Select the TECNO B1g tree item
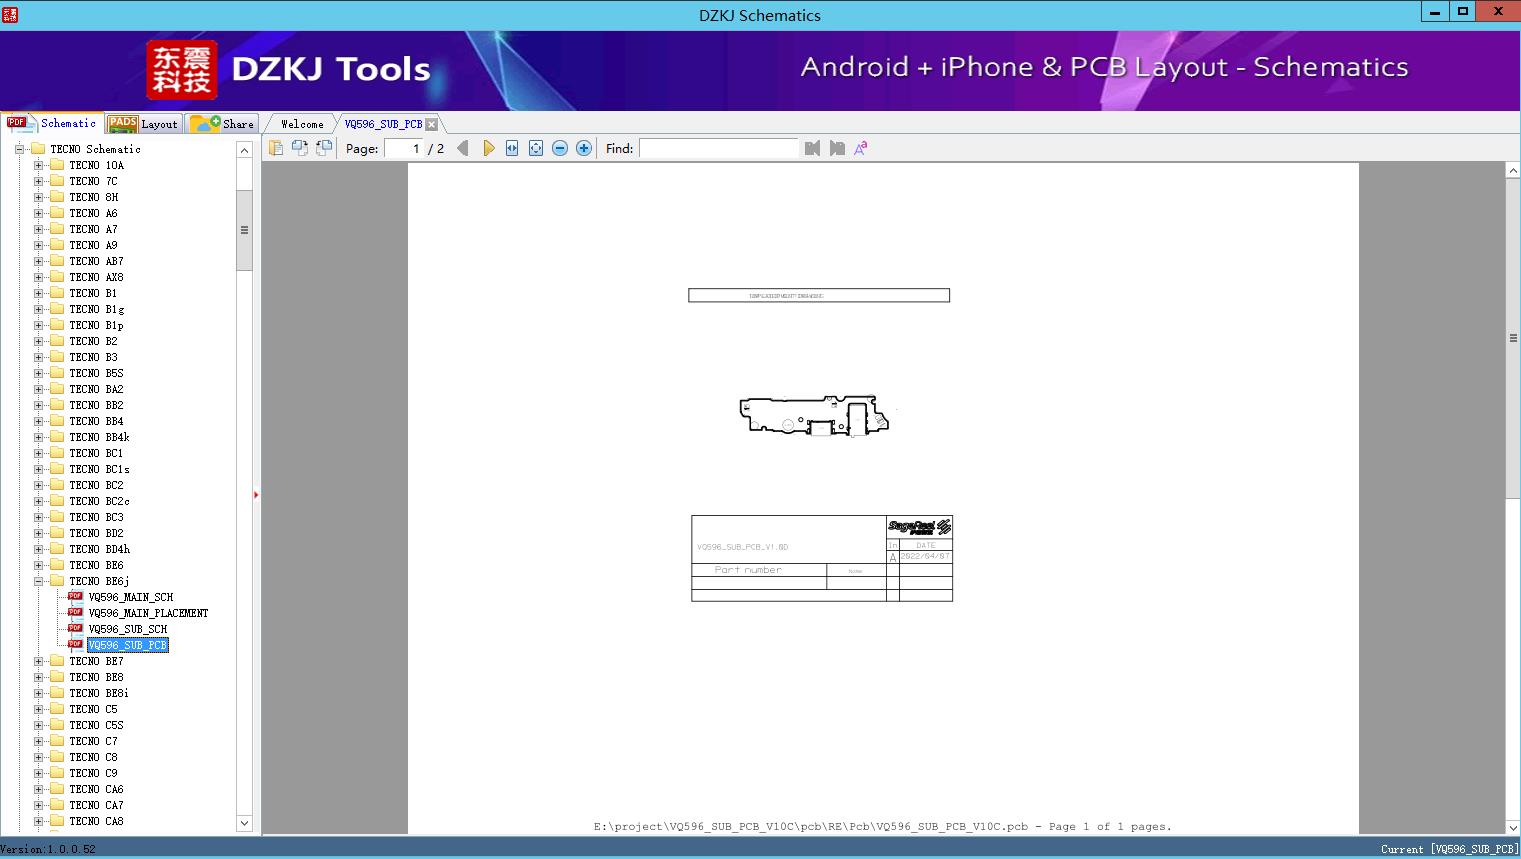The image size is (1521, 859). 97,309
